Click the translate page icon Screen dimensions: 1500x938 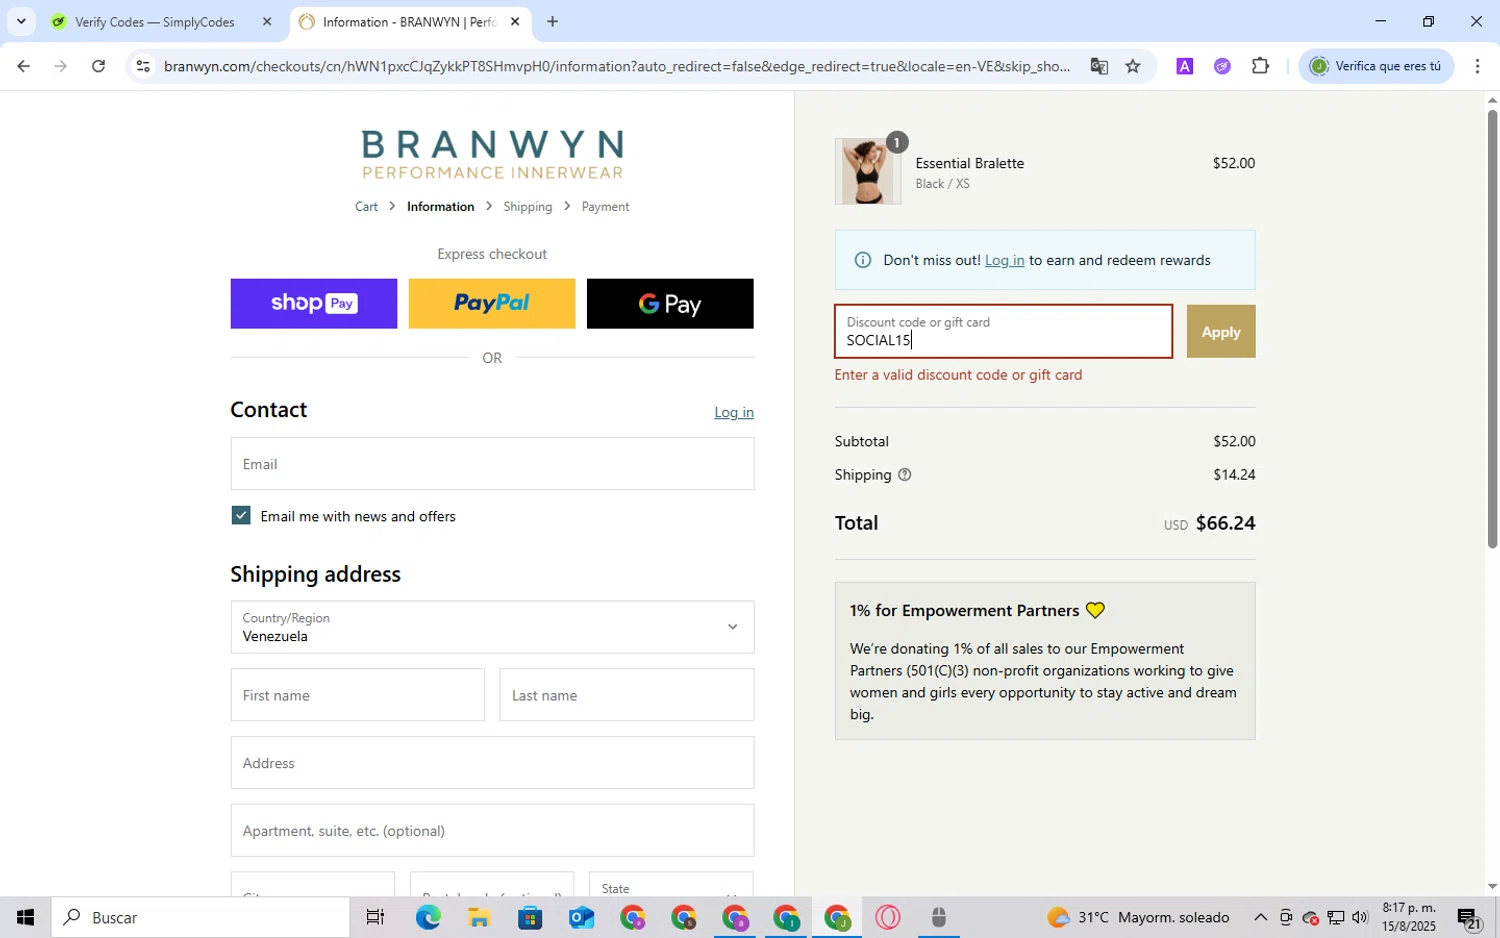pyautogui.click(x=1099, y=67)
